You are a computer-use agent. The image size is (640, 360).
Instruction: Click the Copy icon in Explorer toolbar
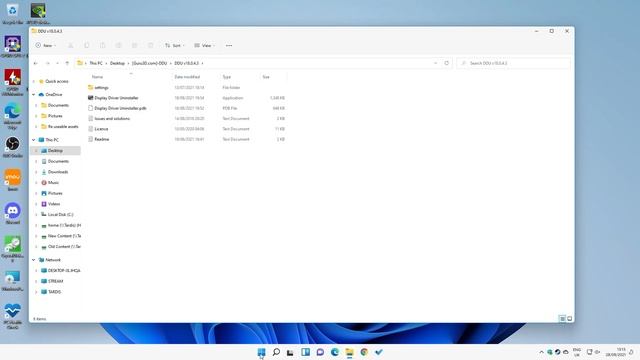(87, 45)
